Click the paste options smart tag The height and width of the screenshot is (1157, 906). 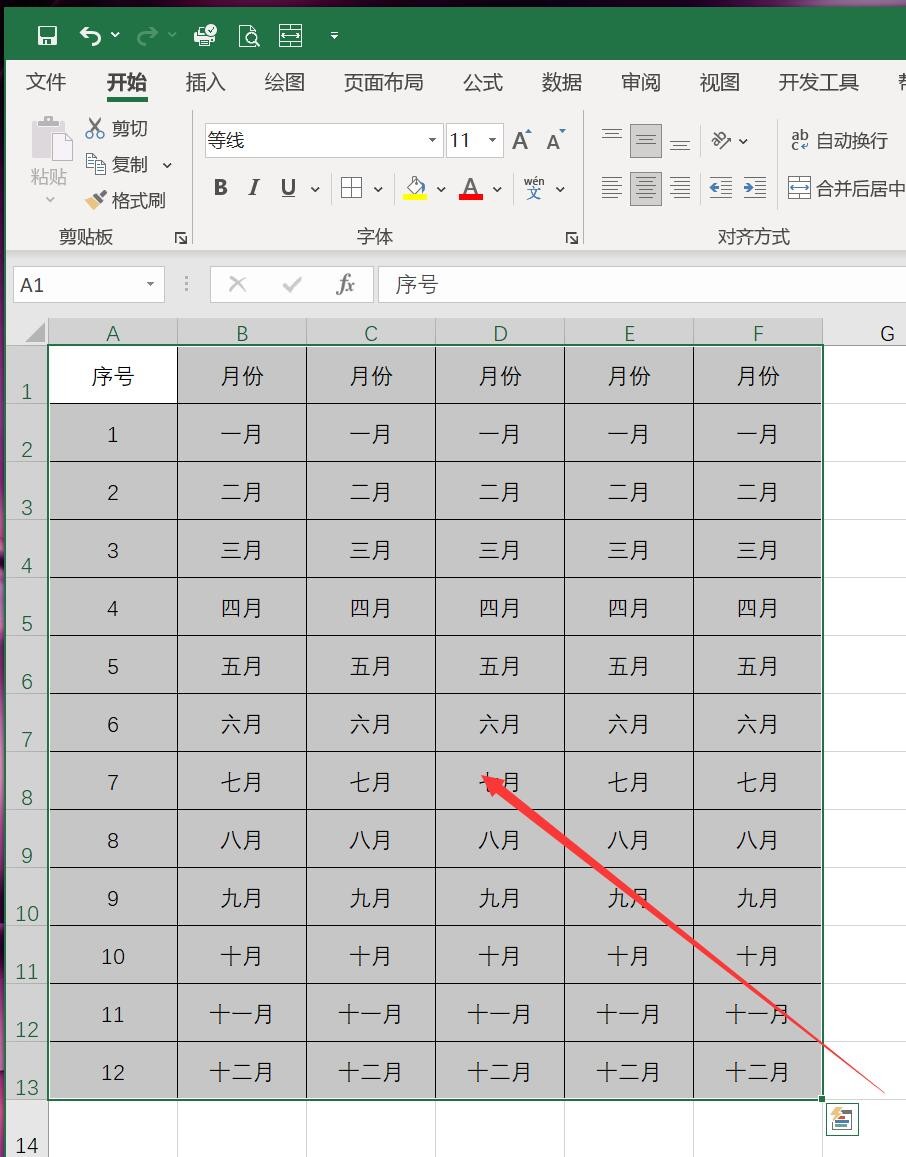pos(841,1119)
